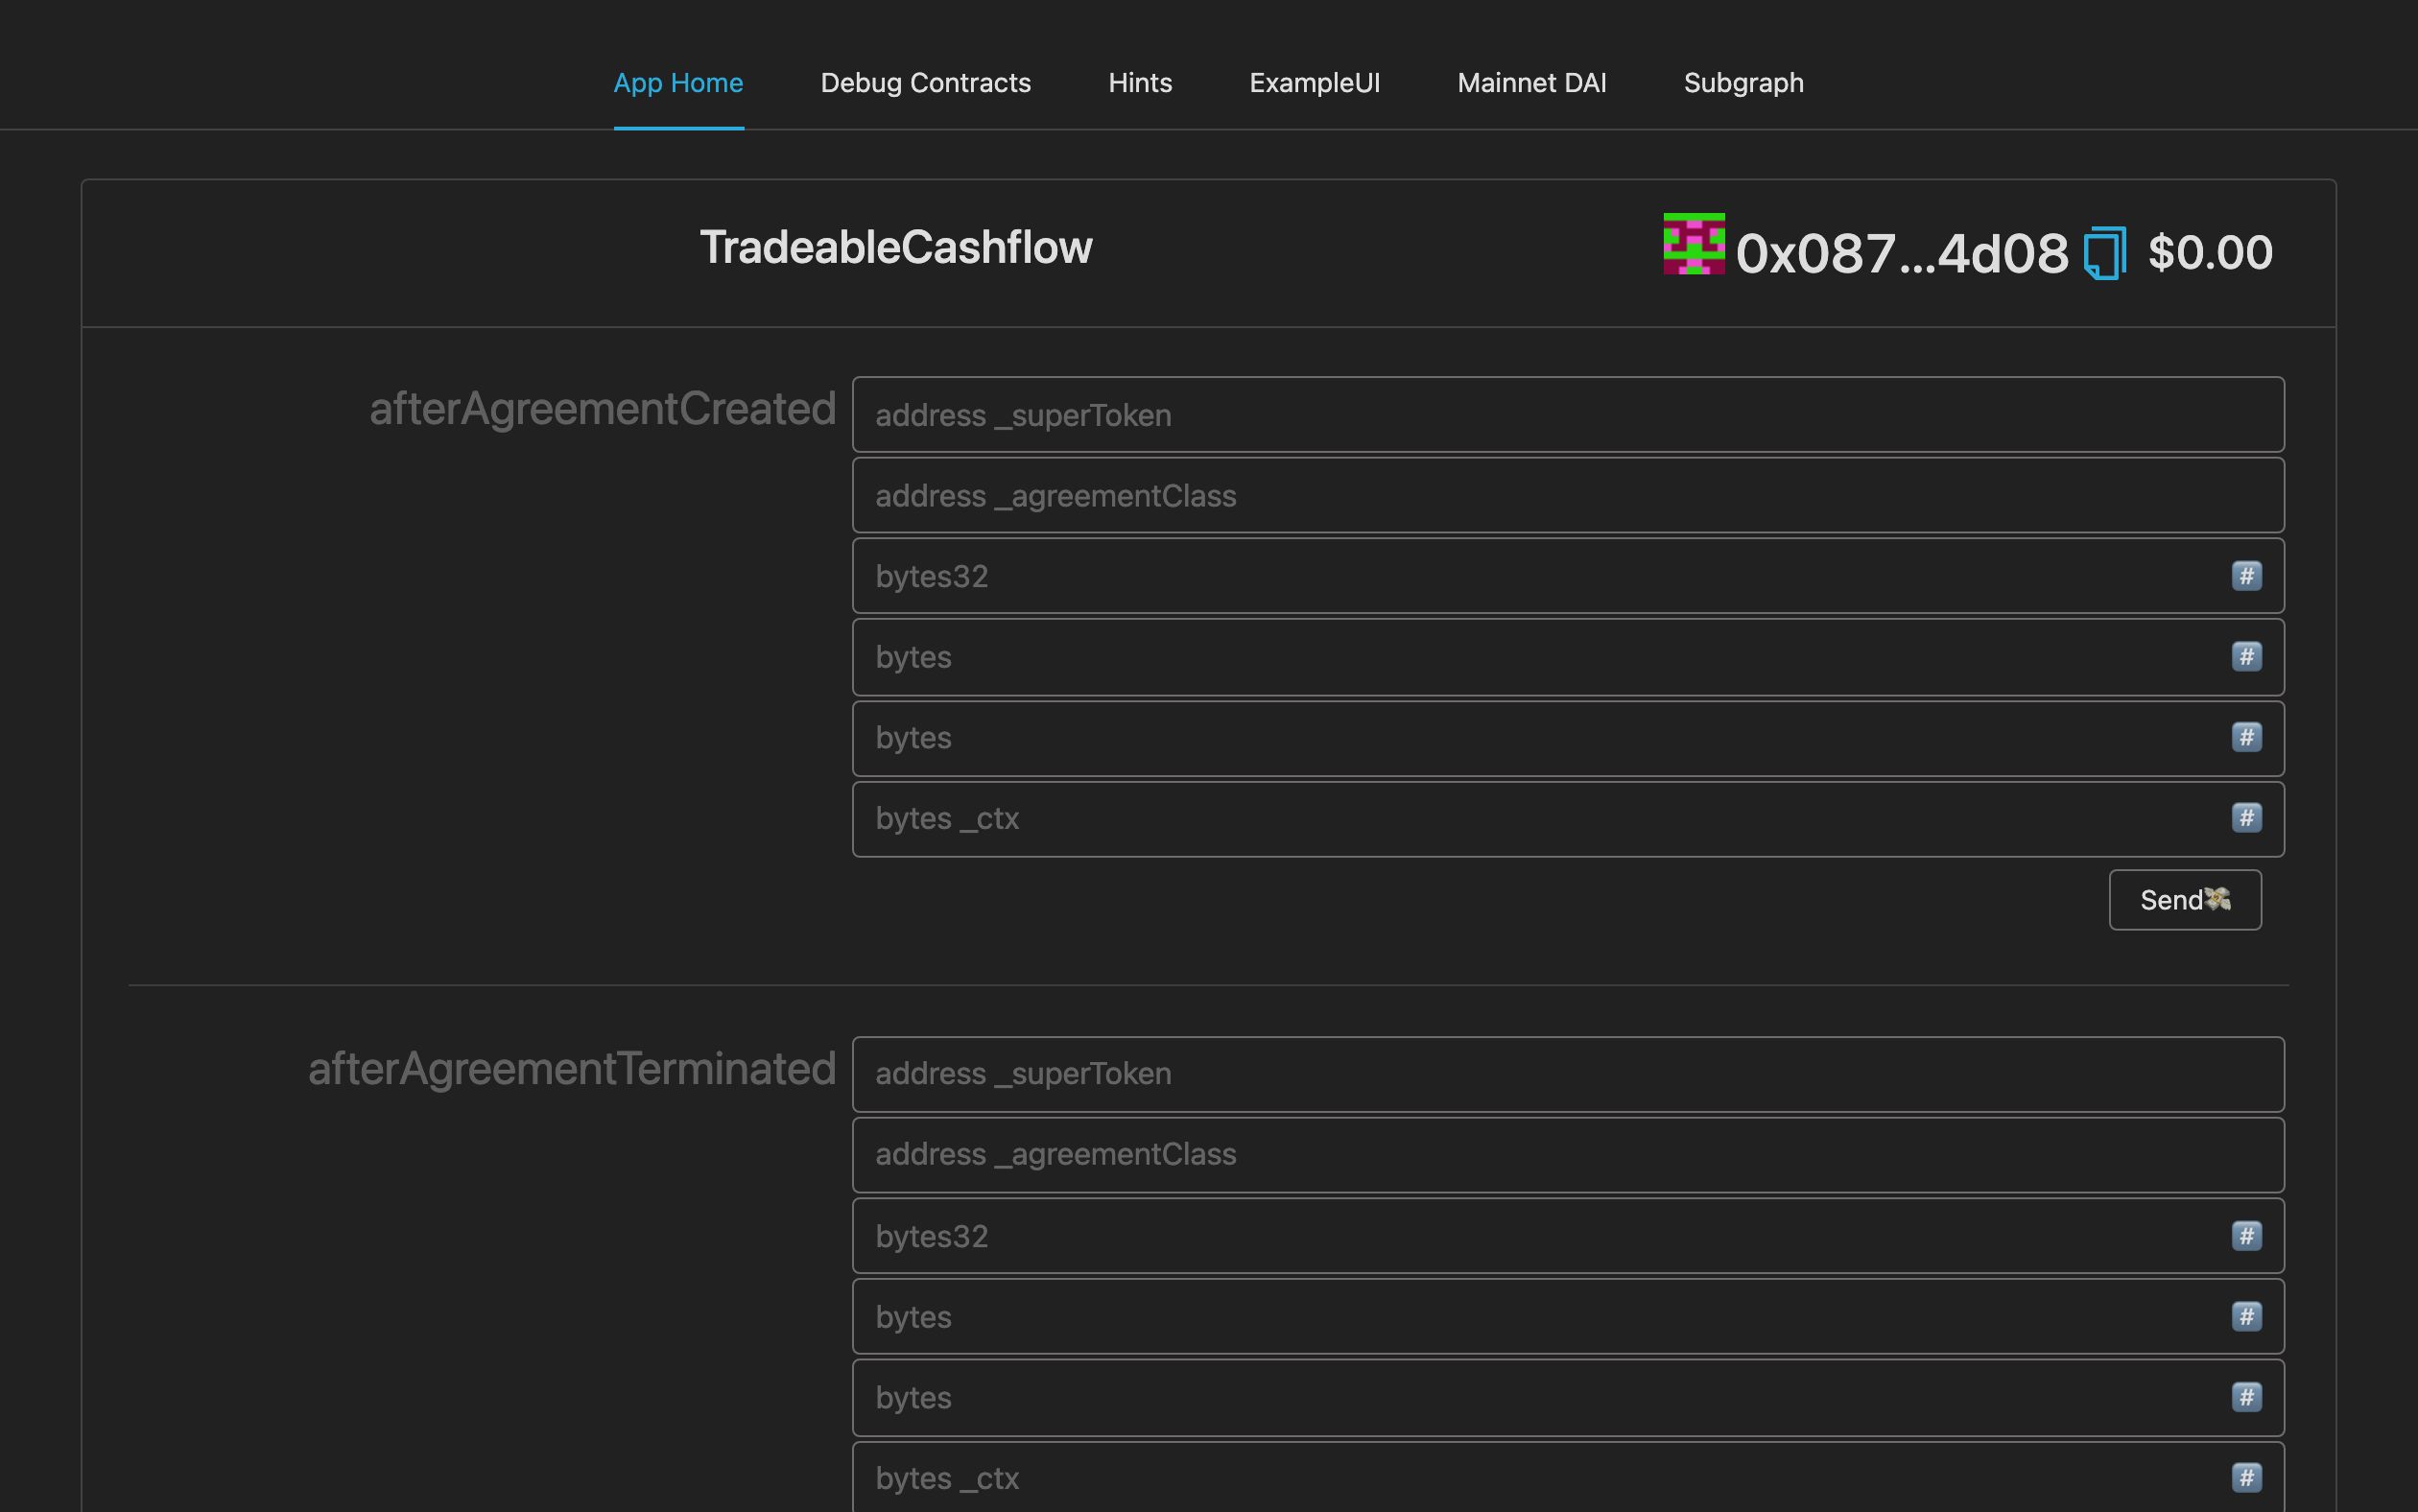Focus first bytes field under afterAgreementCreated

click(1567, 657)
